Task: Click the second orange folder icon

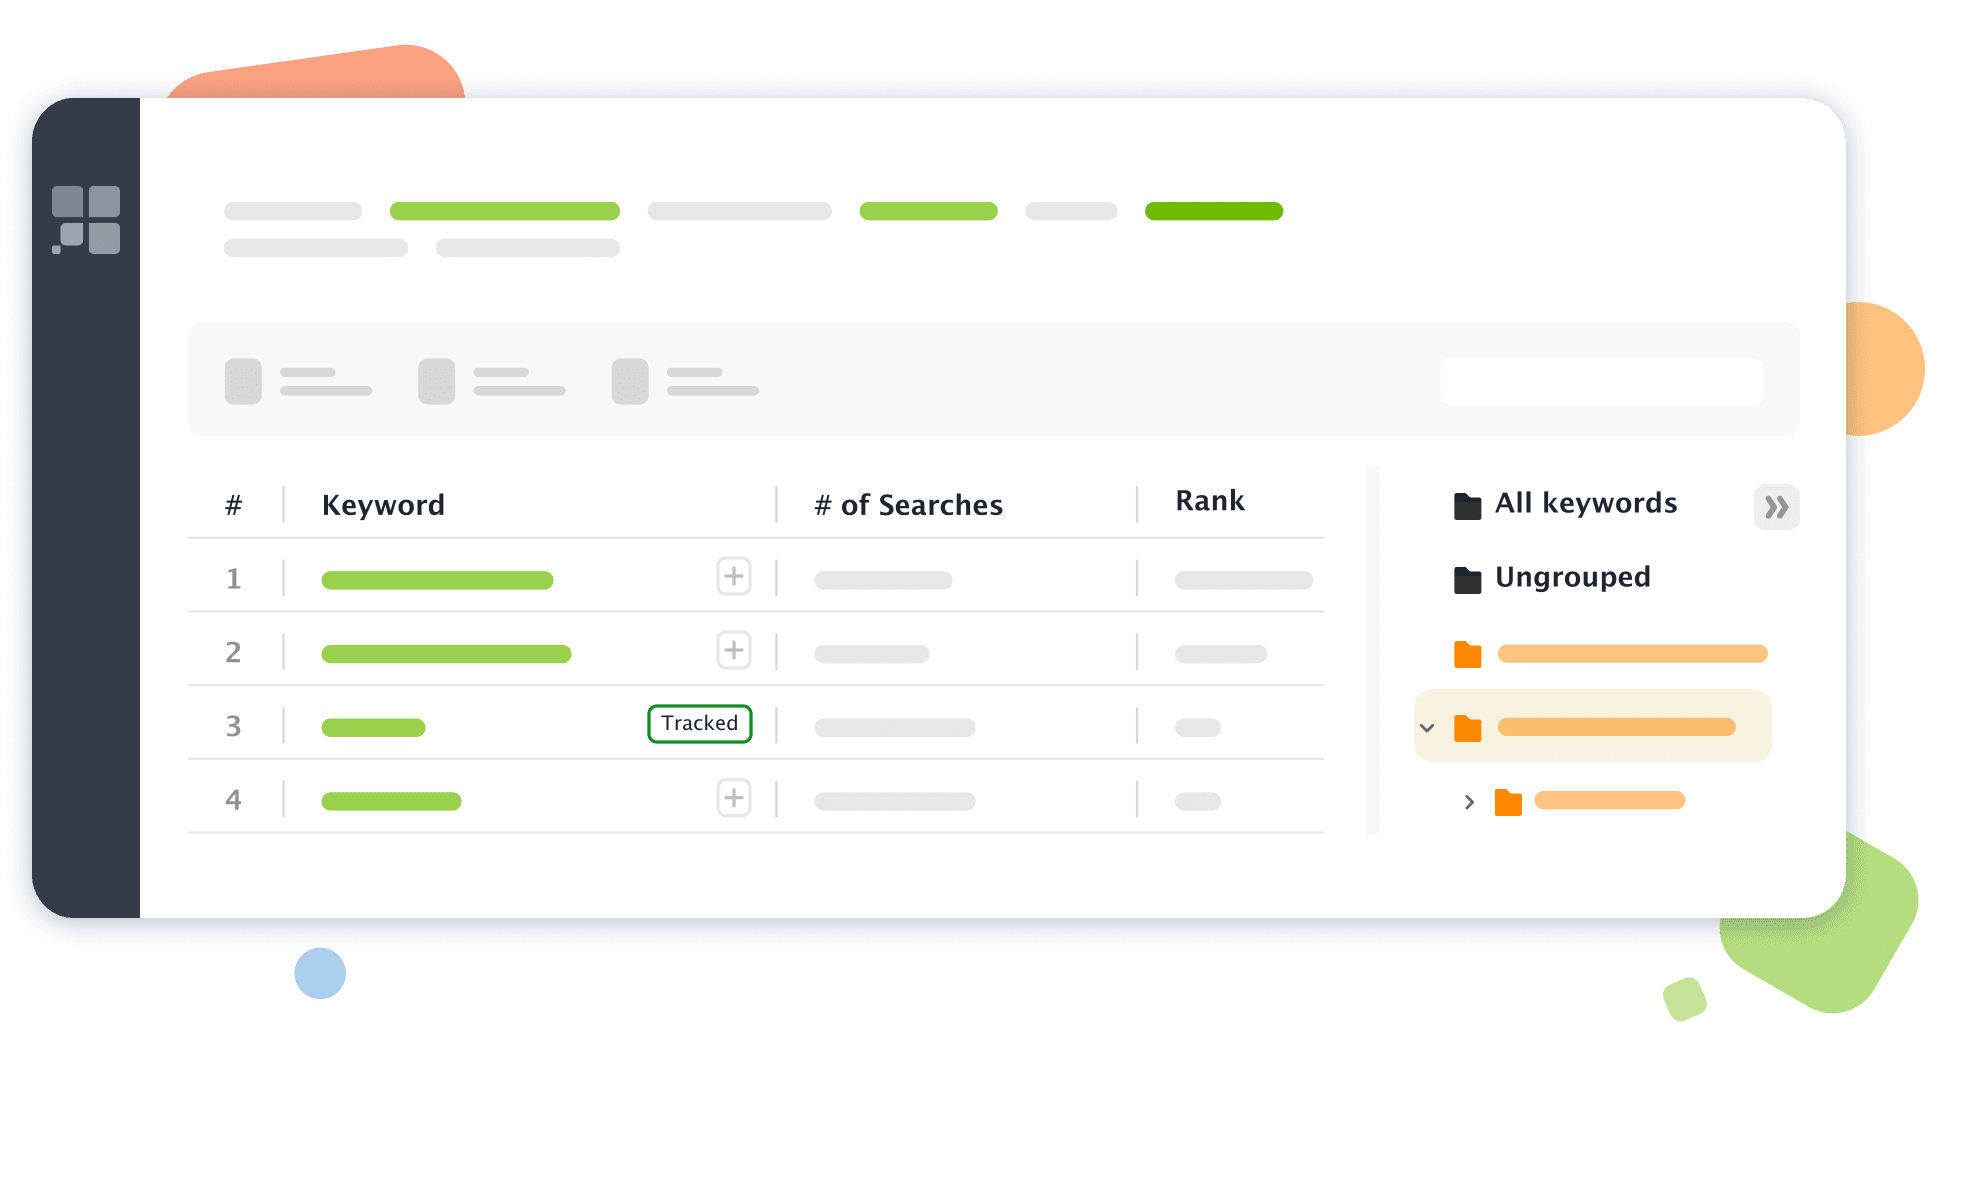Action: point(1468,724)
